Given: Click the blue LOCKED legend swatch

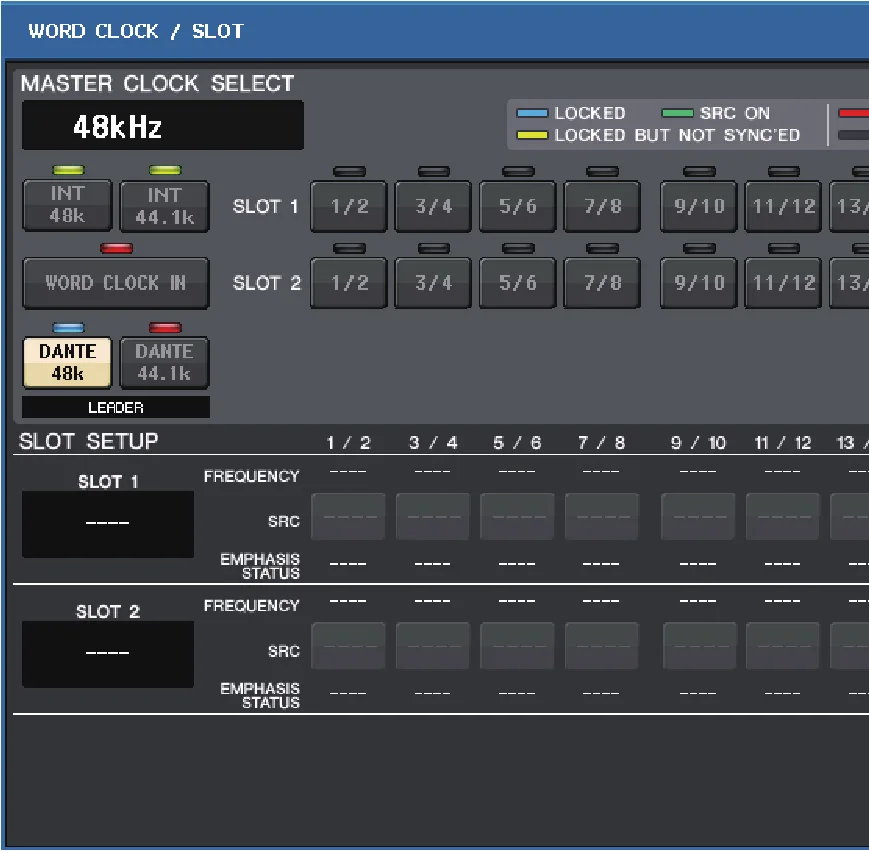Looking at the screenshot, I should tap(532, 113).
